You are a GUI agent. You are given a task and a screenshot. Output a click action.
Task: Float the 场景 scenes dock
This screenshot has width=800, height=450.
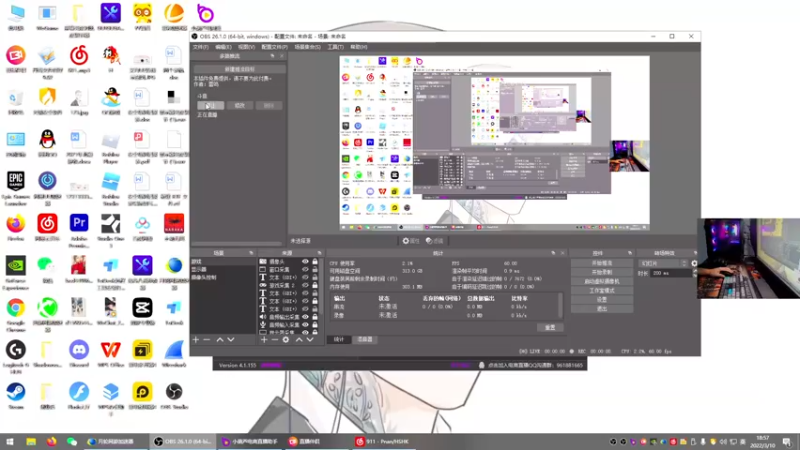click(x=251, y=253)
